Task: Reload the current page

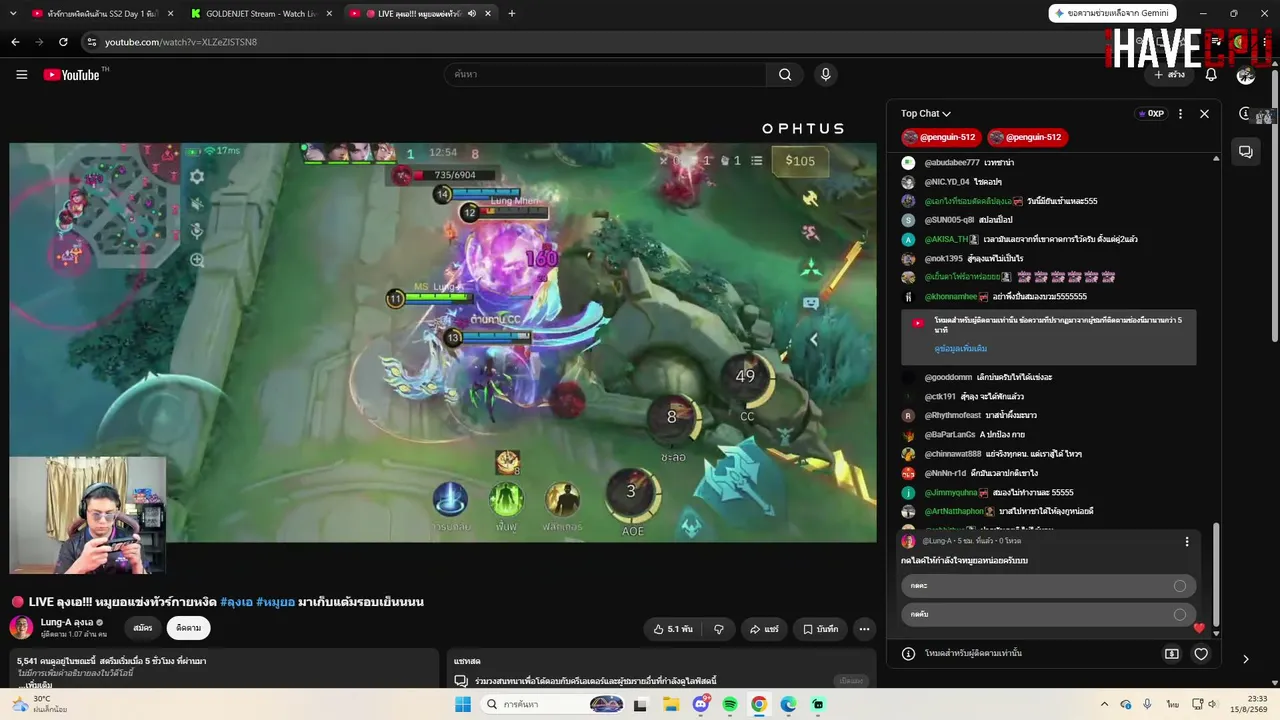Action: 63,42
